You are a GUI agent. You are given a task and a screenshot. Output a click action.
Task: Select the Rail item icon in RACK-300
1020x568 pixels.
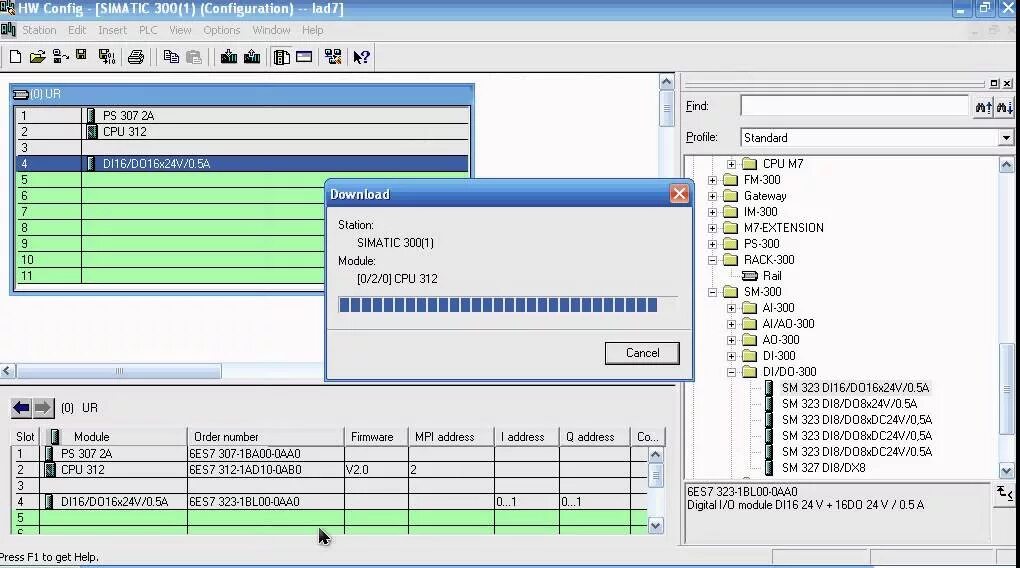tap(750, 276)
